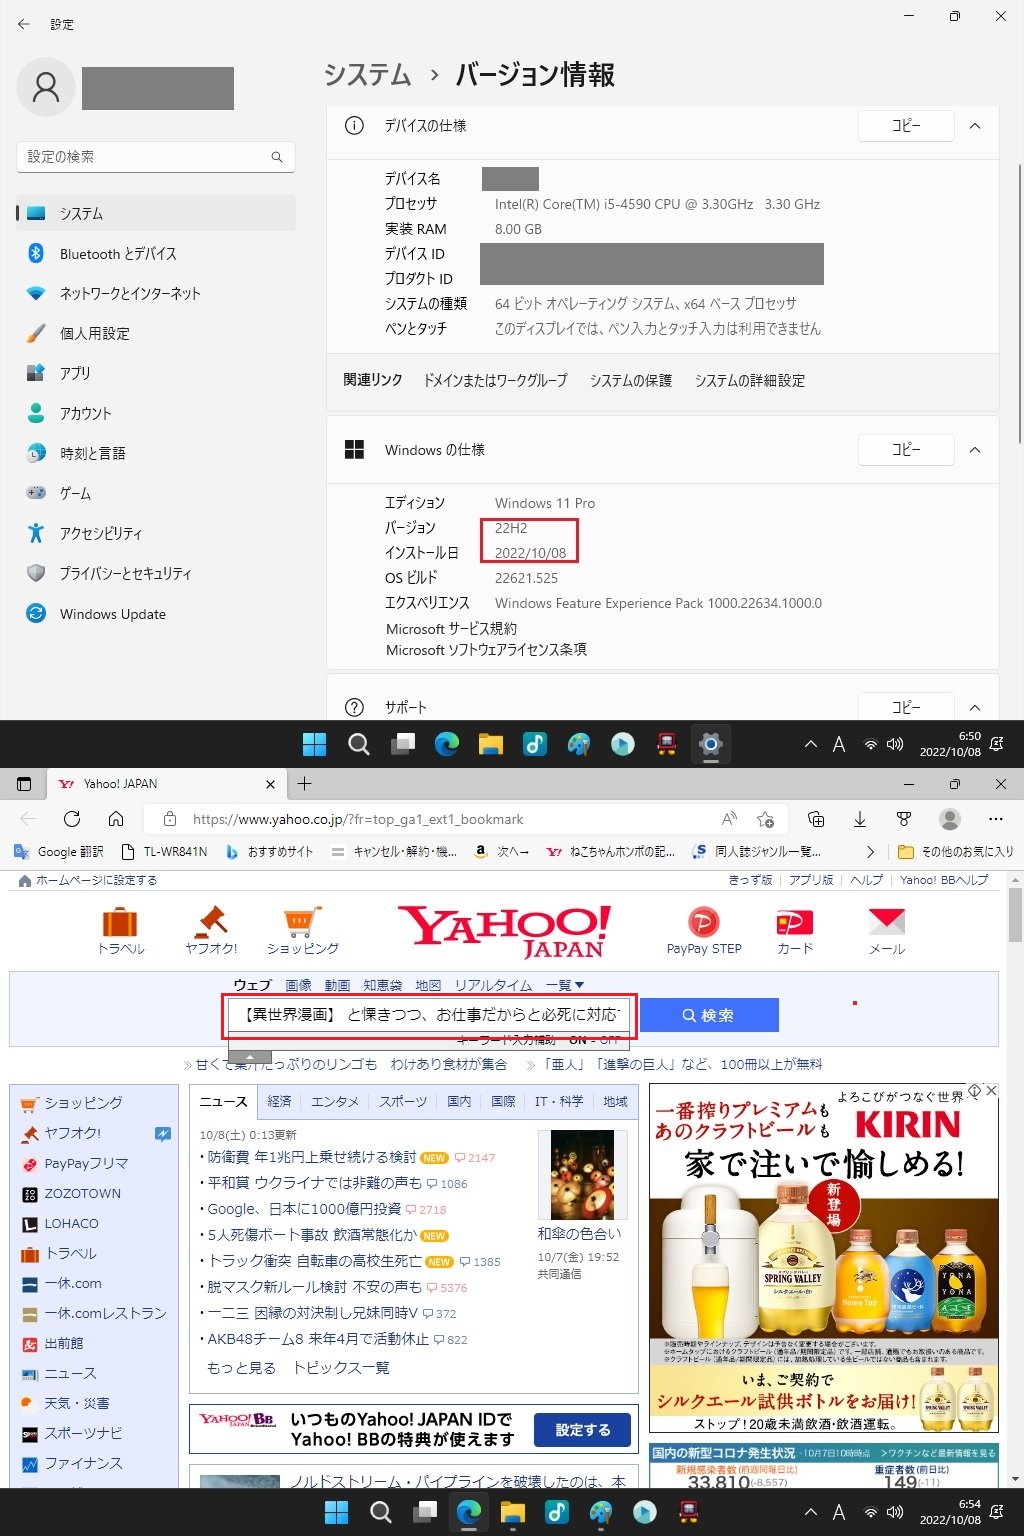Close the KIRIN advertisement with its X
This screenshot has height=1536, width=1024.
click(x=991, y=1091)
